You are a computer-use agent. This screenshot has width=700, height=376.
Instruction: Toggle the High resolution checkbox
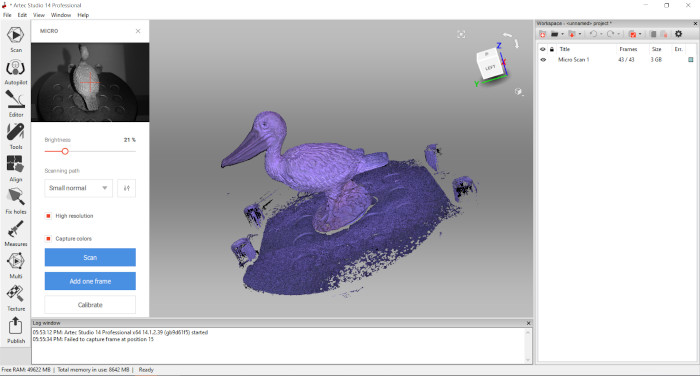(48, 216)
